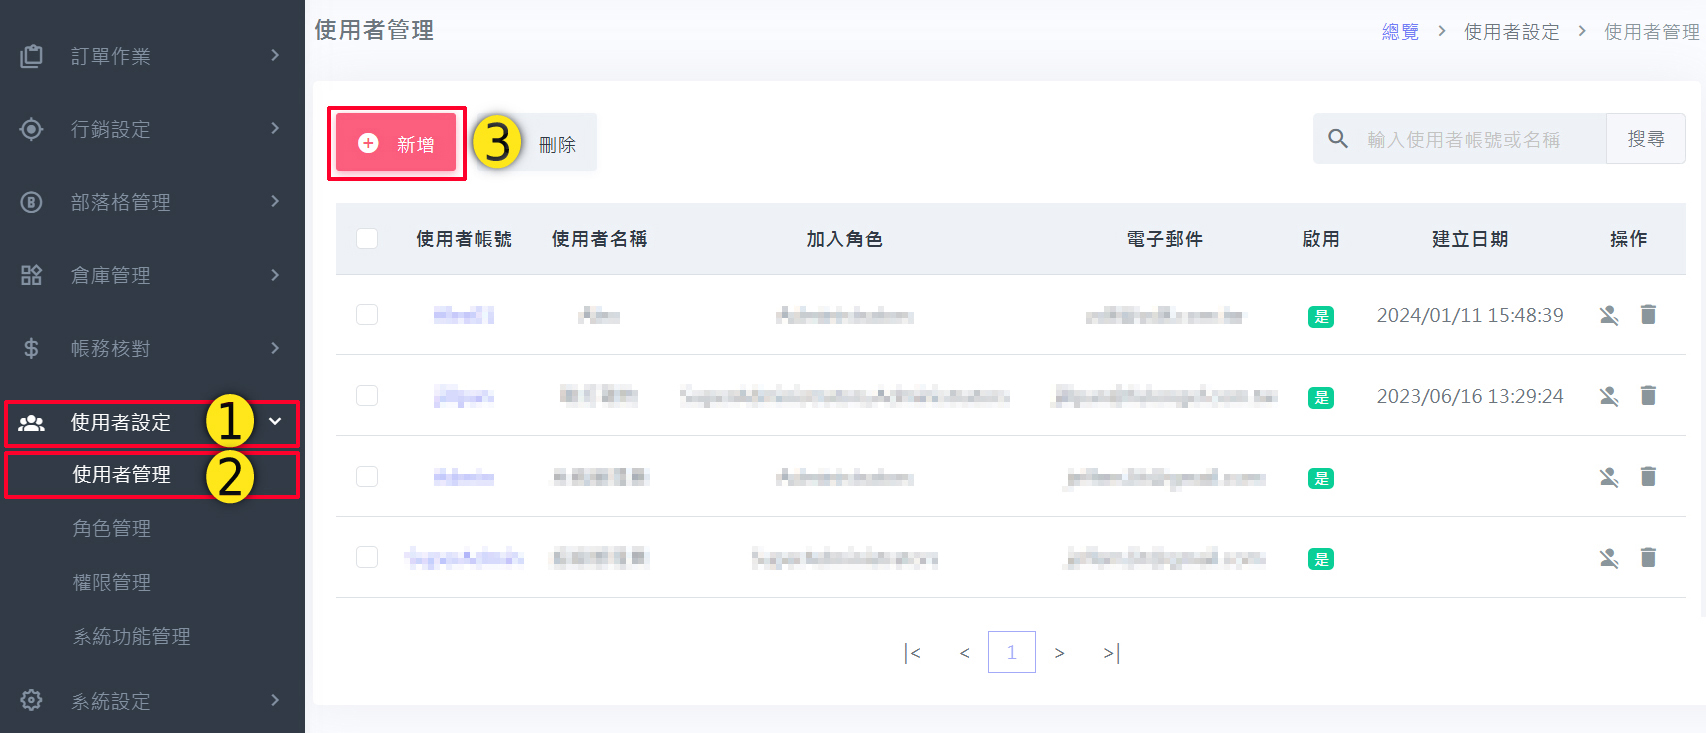This screenshot has width=1706, height=733.
Task: Click the disable-user icon for 2023/06/16 entry
Action: 1608,396
